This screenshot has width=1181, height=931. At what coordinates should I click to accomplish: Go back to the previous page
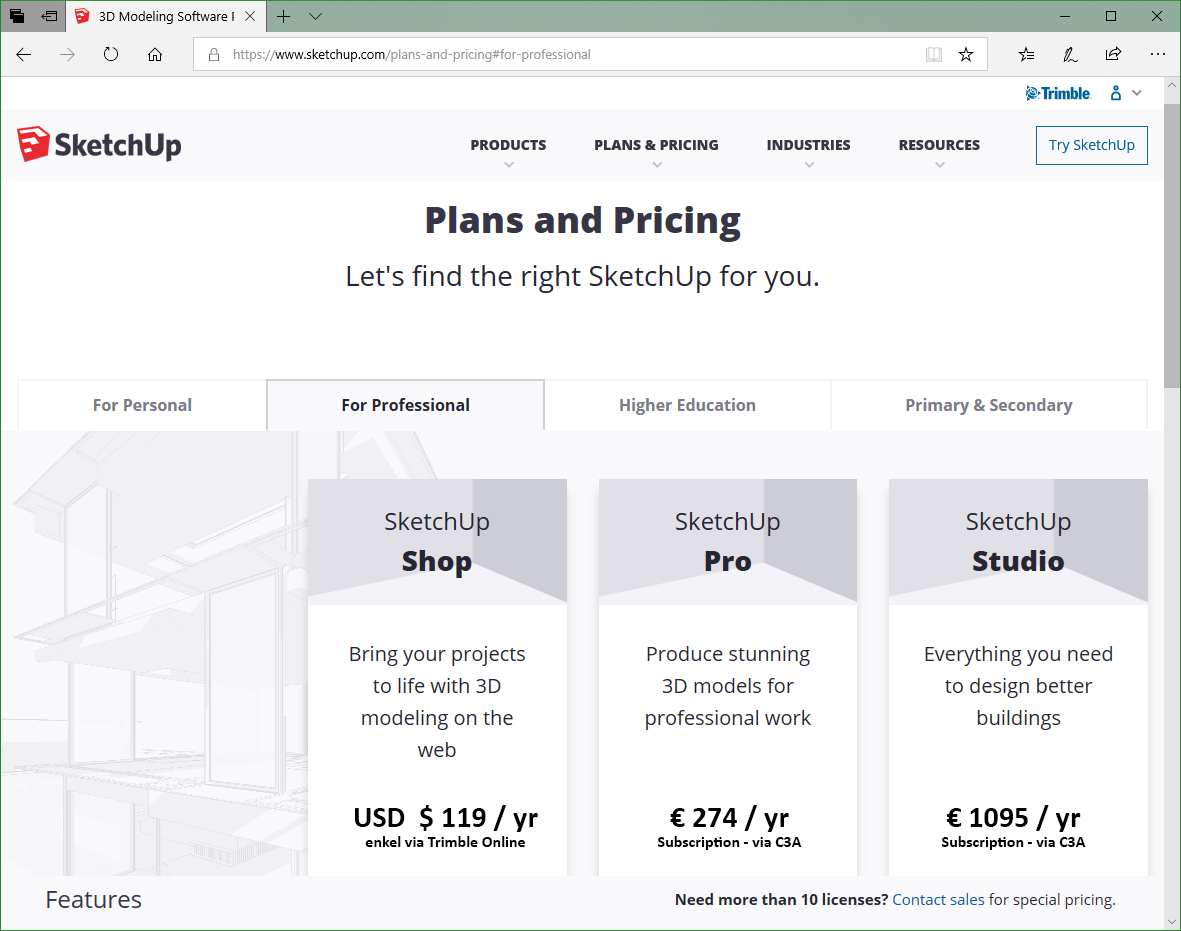coord(24,54)
